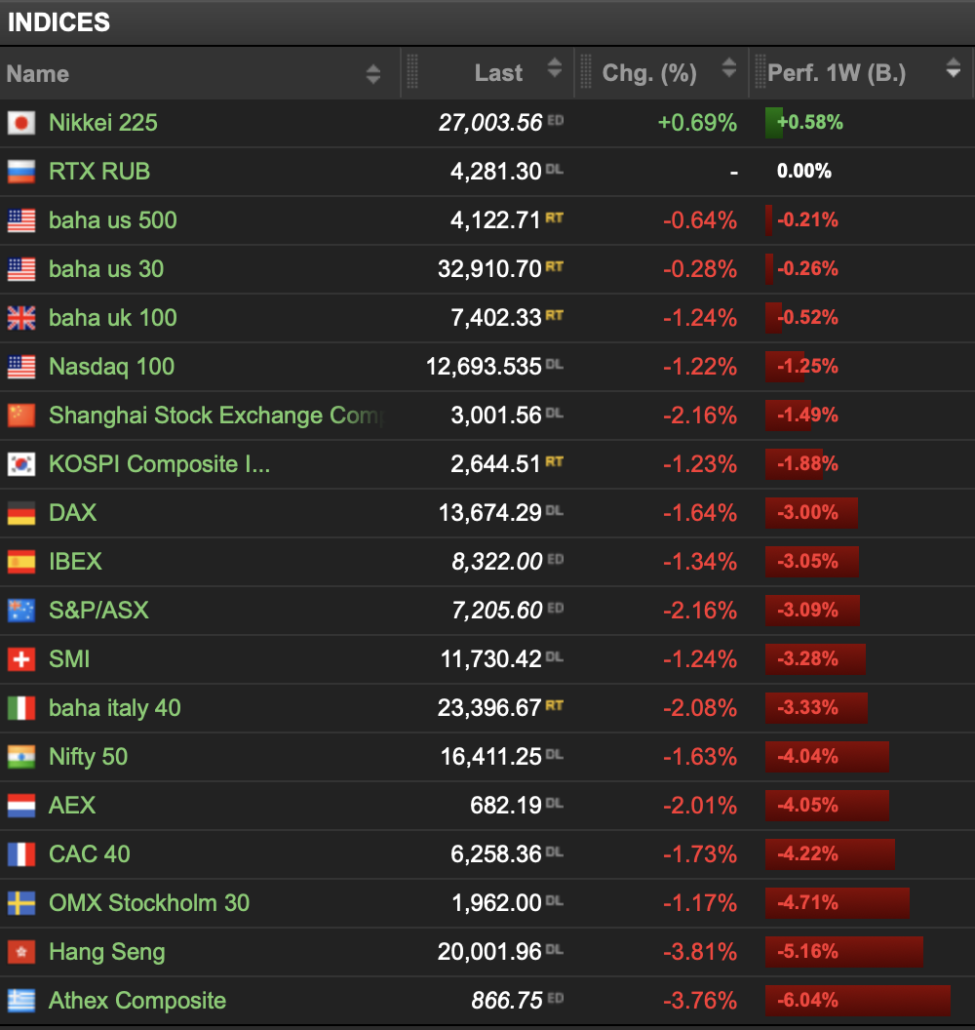Click the Nasdaq 100 last value 12,693.535
Screen dimensions: 975x1030
(x=484, y=367)
